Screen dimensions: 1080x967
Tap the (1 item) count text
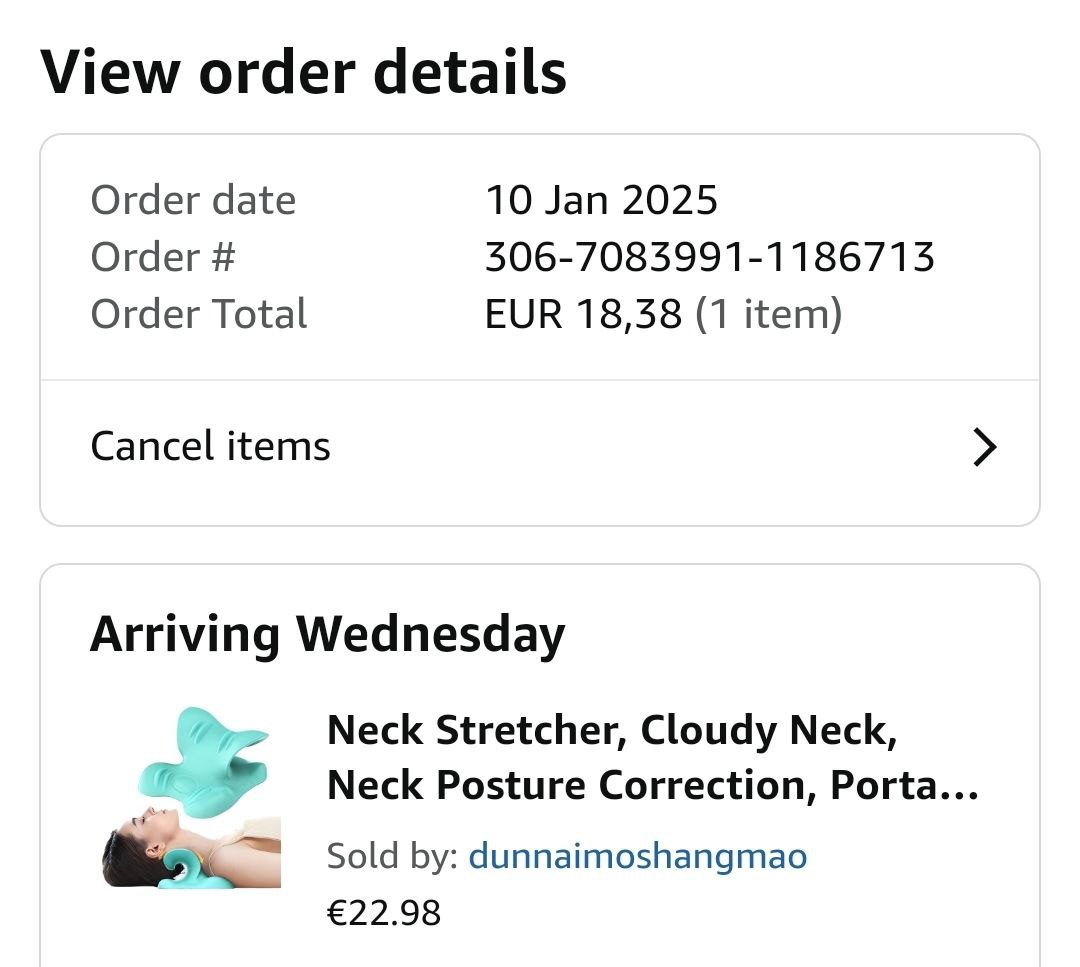pyautogui.click(x=768, y=315)
